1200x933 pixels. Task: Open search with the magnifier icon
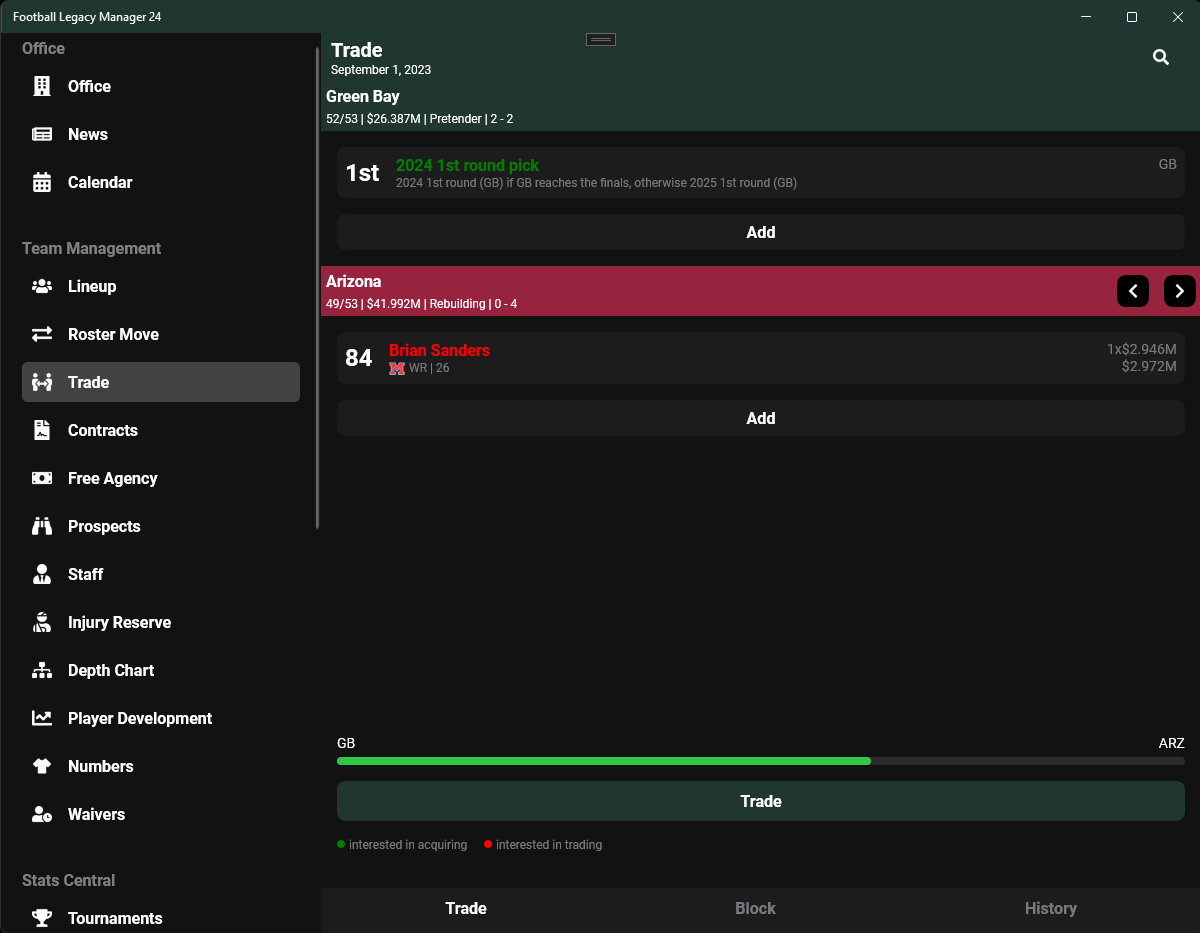click(1161, 57)
